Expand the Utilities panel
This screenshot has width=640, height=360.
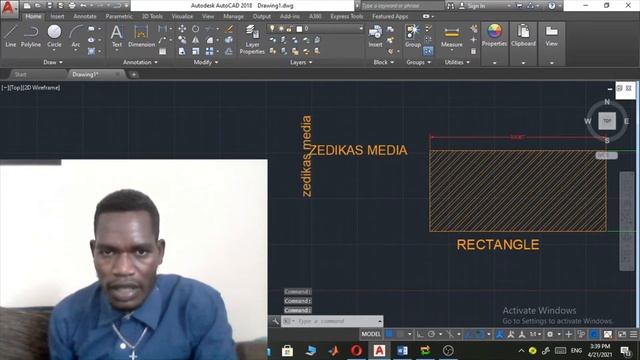pos(457,62)
